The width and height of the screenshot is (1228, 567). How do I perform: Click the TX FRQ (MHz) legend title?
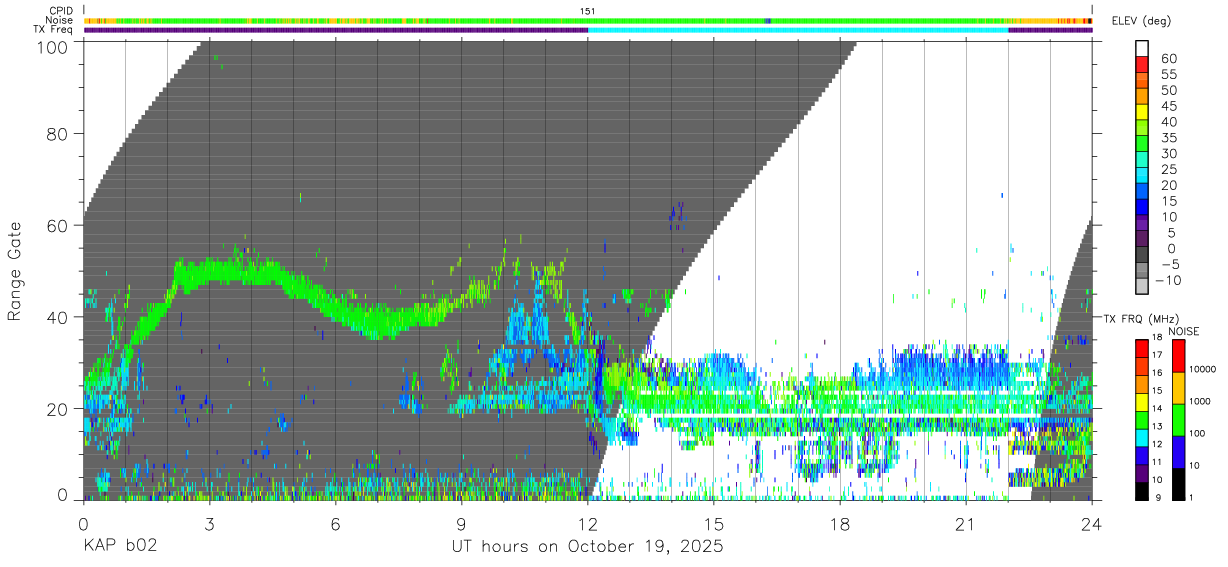tap(1141, 318)
